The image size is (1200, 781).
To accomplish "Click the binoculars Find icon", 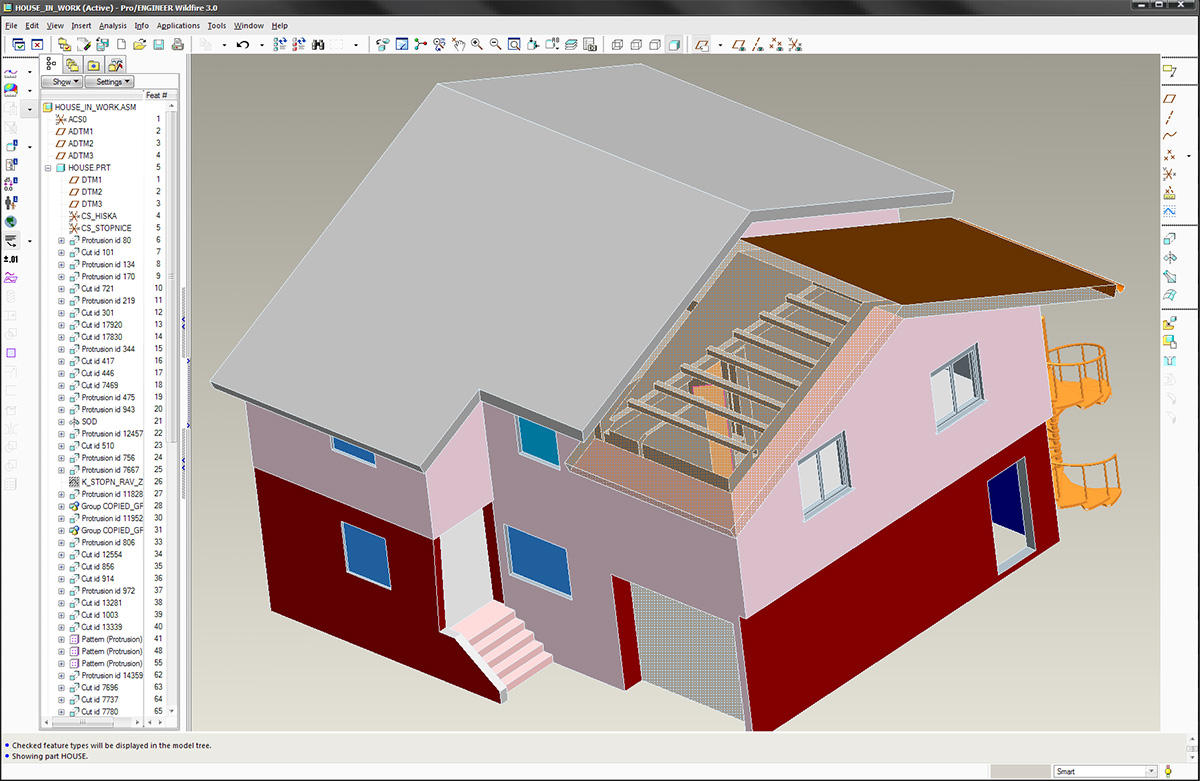I will coord(318,44).
